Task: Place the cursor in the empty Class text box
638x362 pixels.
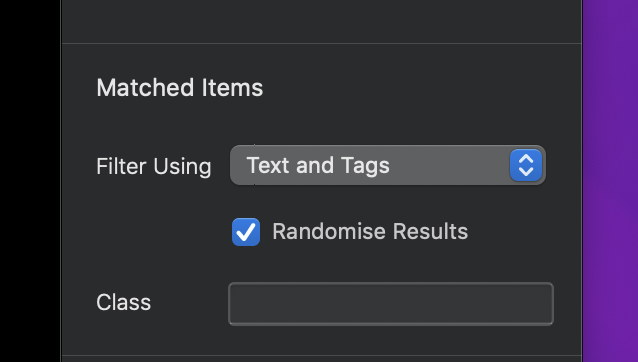Action: point(391,304)
